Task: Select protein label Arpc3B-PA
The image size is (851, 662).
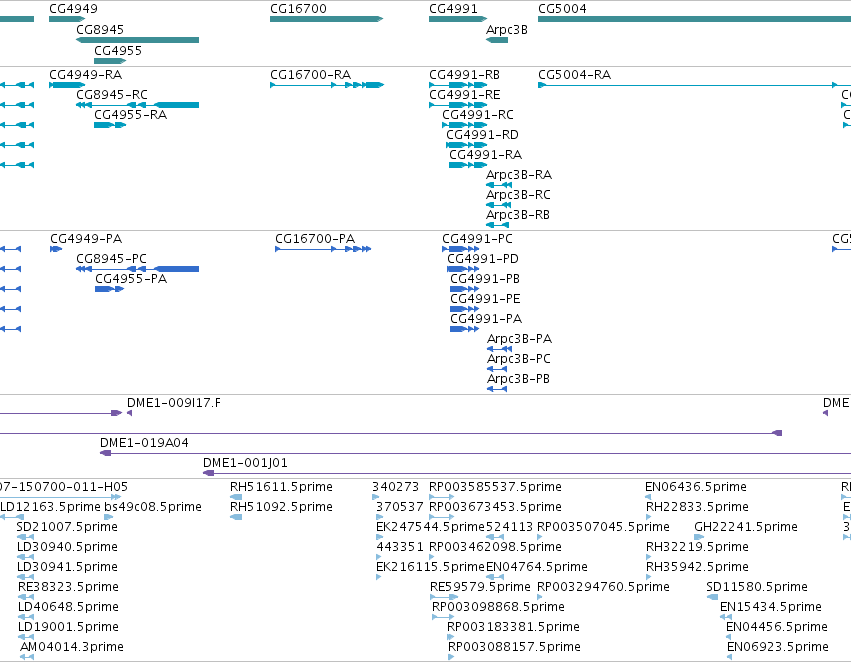Action: [519, 340]
